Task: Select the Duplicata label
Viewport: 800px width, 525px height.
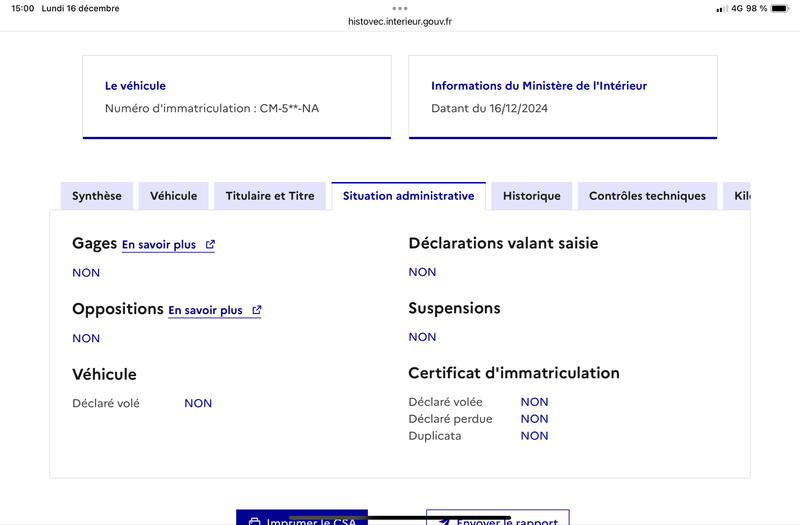Action: coord(435,436)
